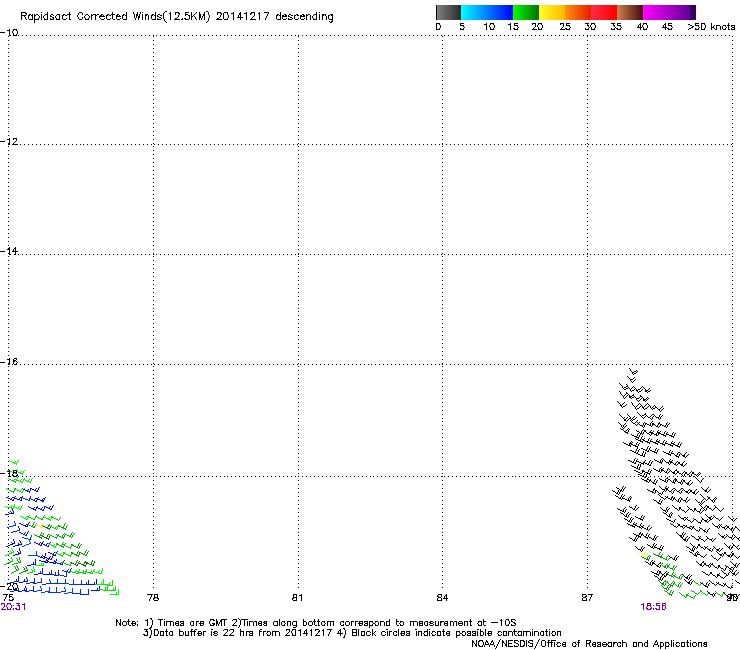Click the '-10' latitude axis label
The width and height of the screenshot is (740, 650).
[x=9, y=33]
